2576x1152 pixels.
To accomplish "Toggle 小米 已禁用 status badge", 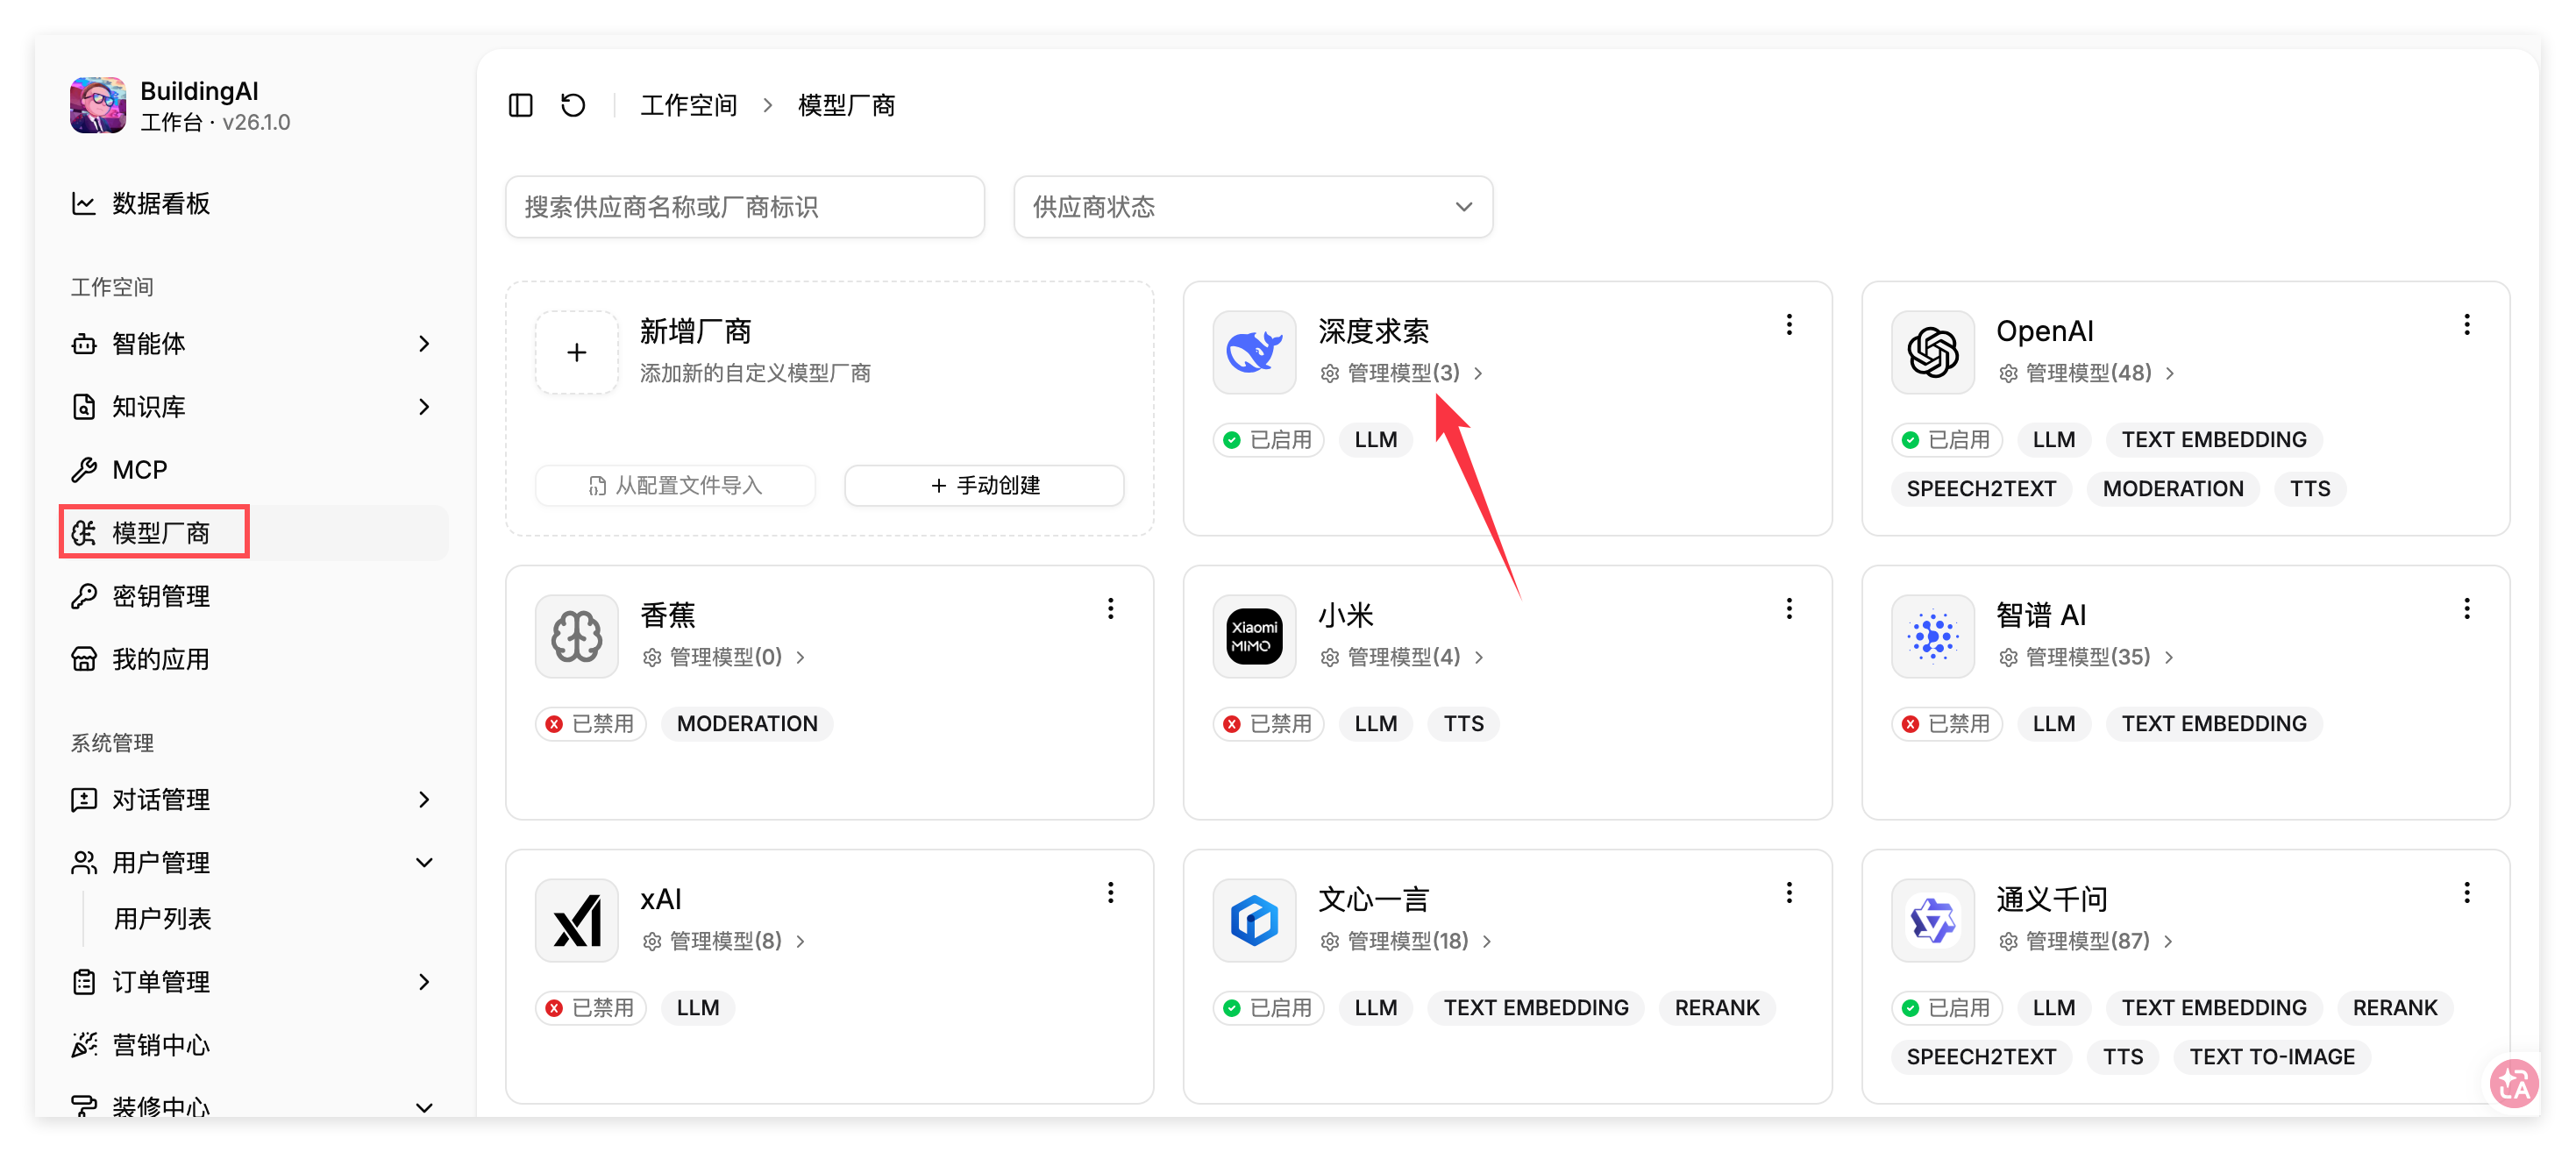I will coord(1269,724).
